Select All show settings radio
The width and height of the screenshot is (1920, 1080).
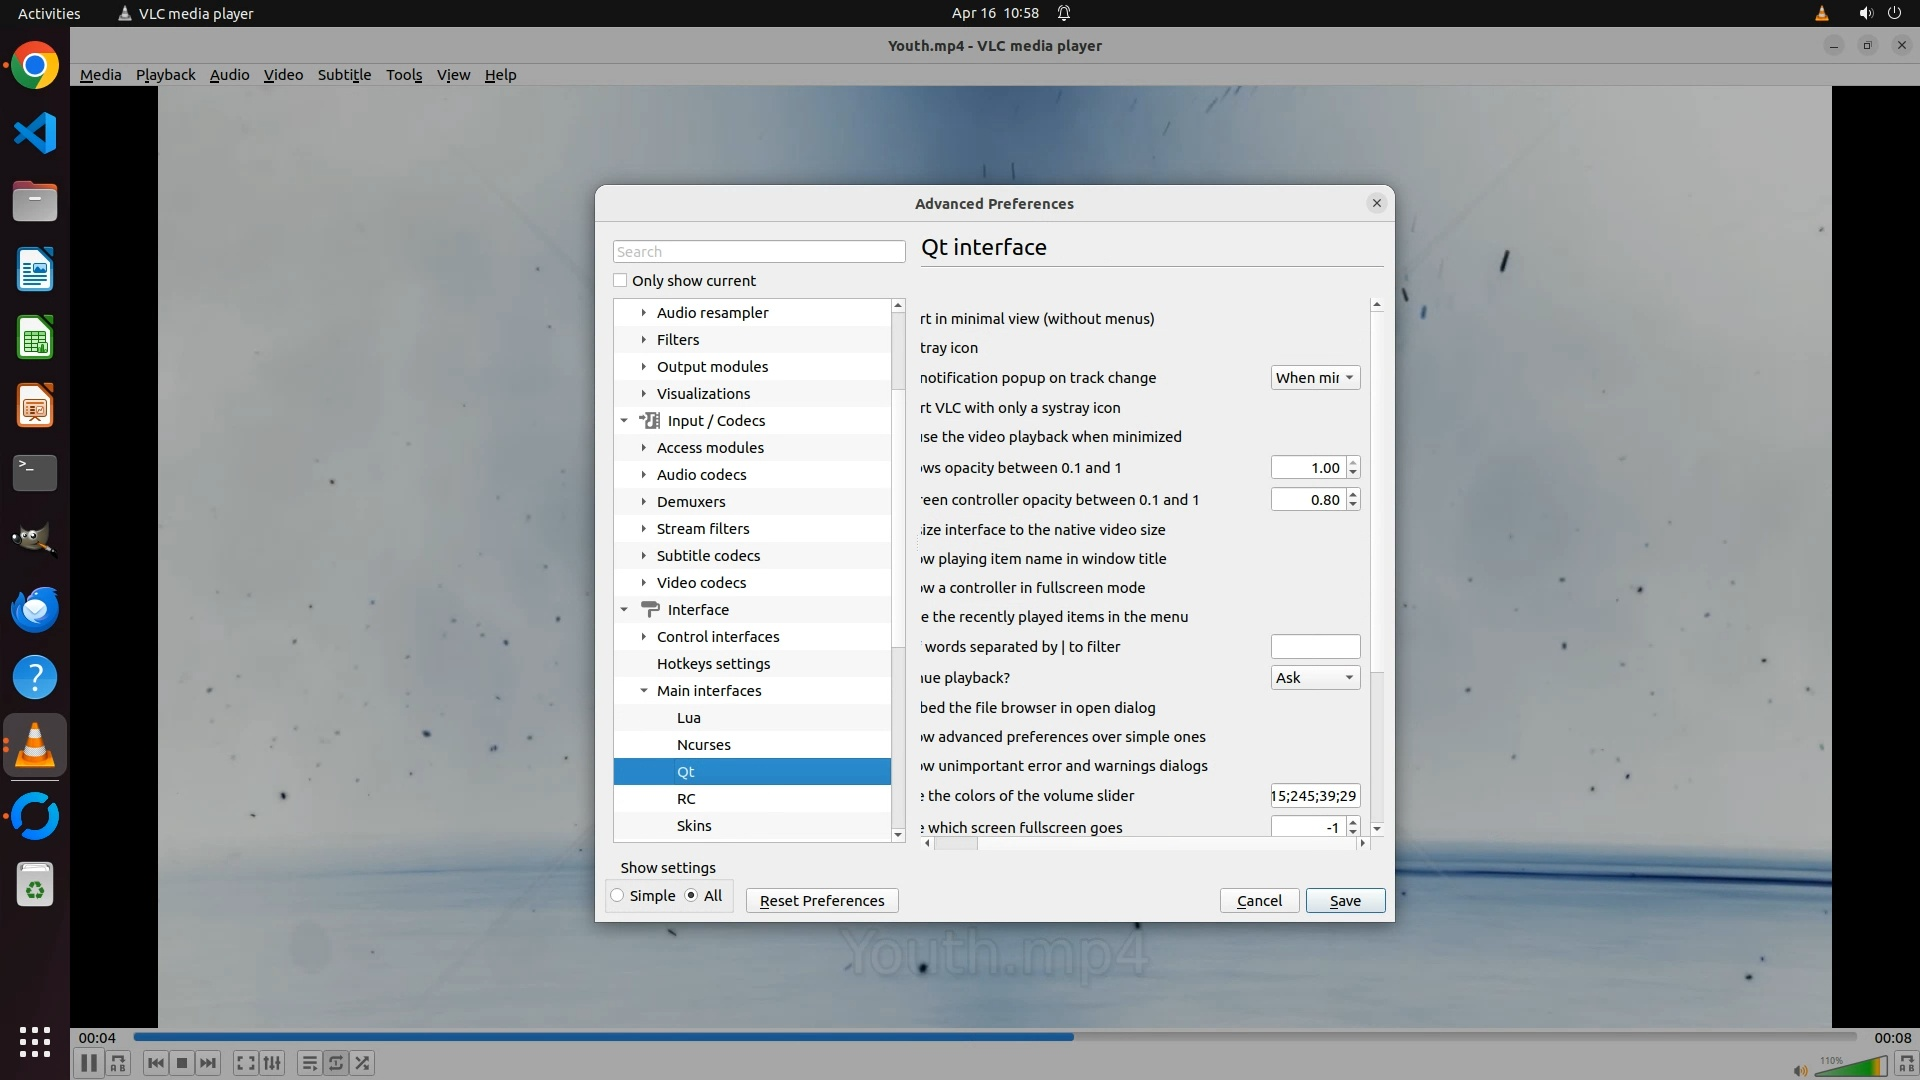pos(691,896)
